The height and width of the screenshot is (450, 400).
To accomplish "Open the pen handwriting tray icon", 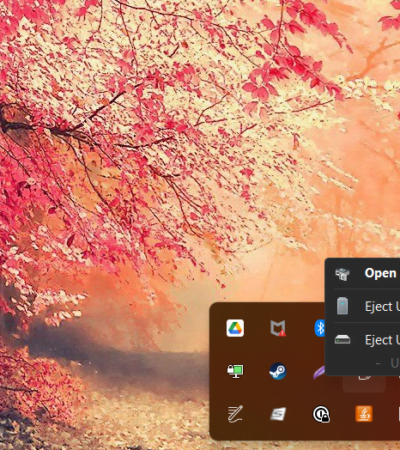I will [x=235, y=414].
